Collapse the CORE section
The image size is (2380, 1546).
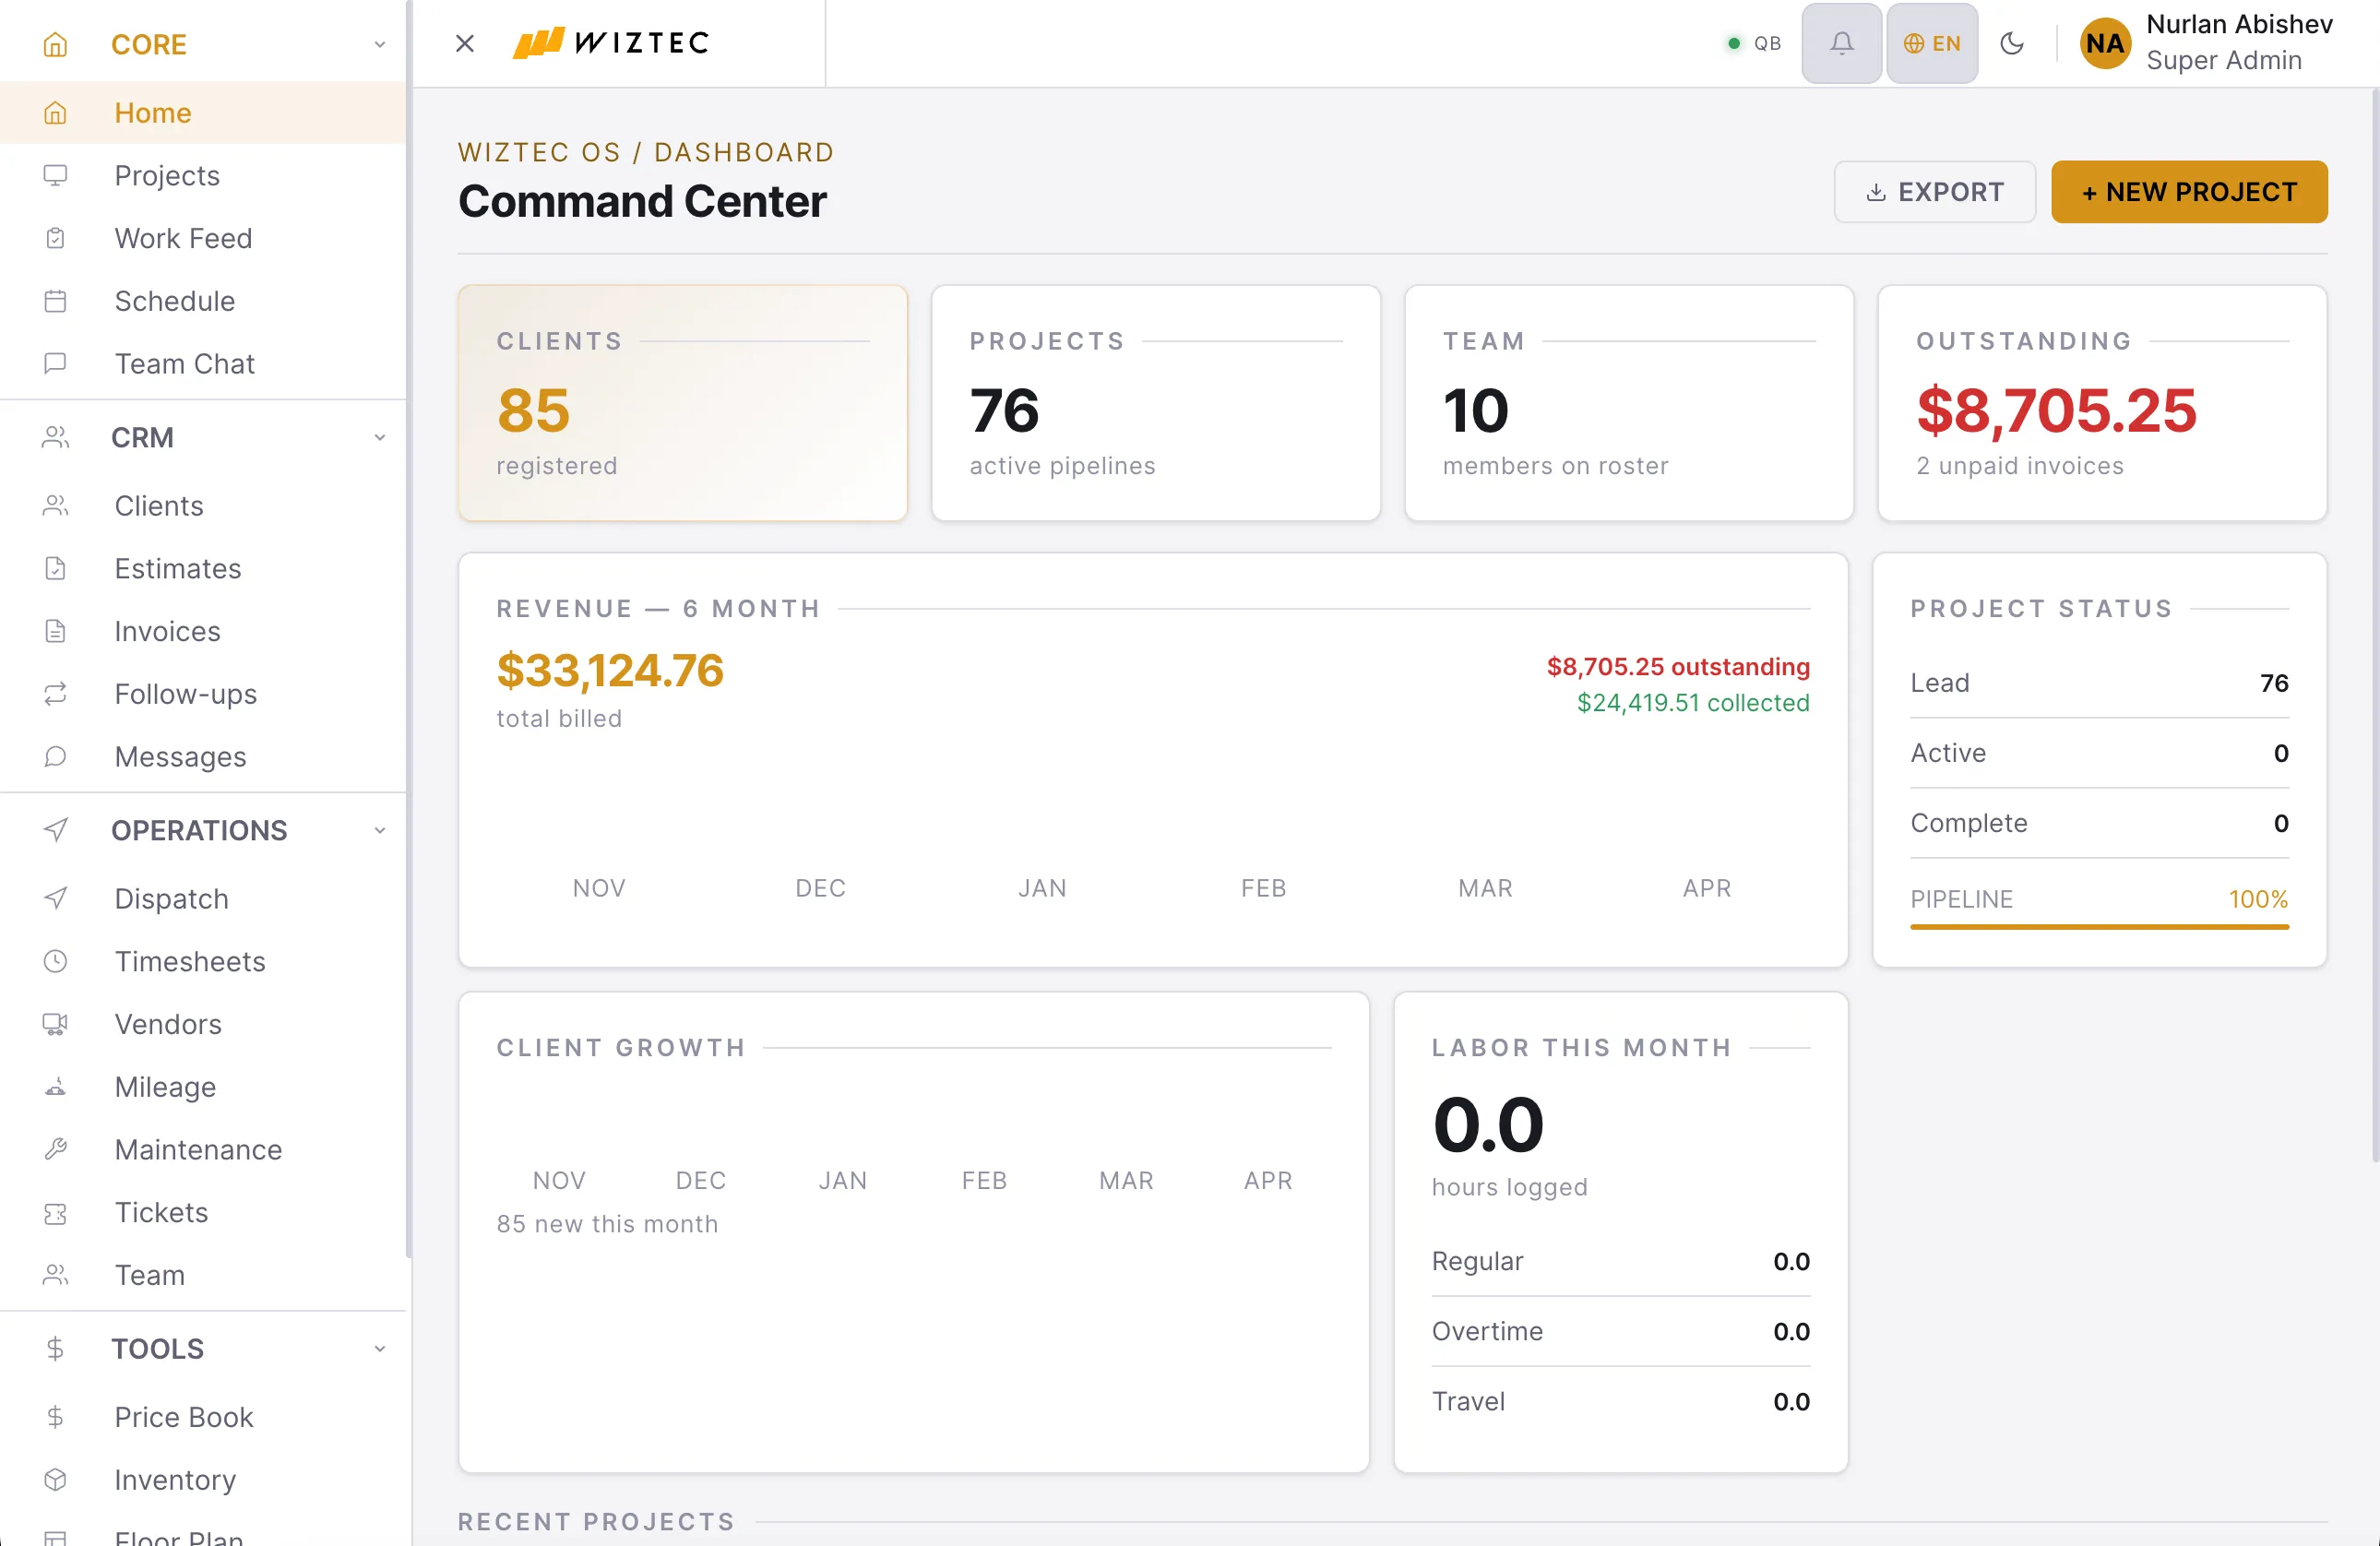pyautogui.click(x=378, y=44)
